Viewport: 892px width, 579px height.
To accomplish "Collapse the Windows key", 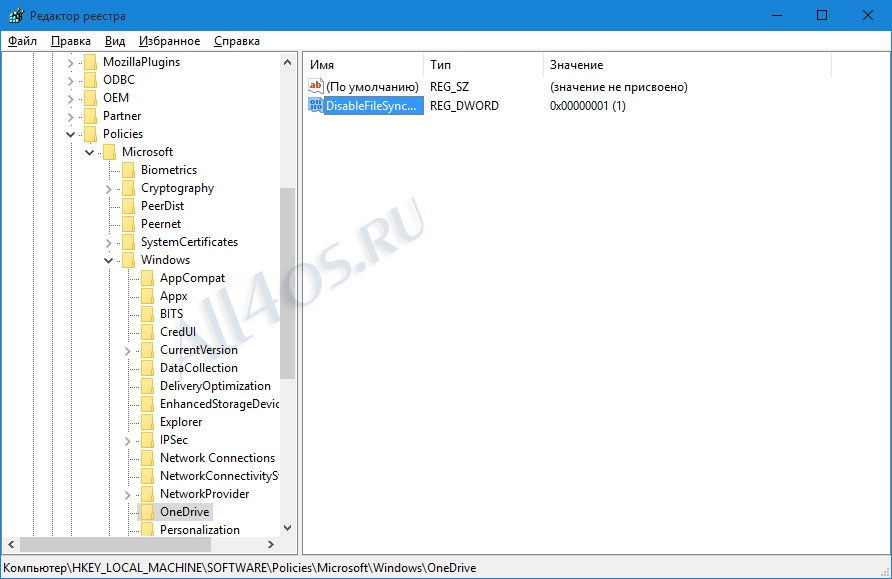I will [x=108, y=260].
